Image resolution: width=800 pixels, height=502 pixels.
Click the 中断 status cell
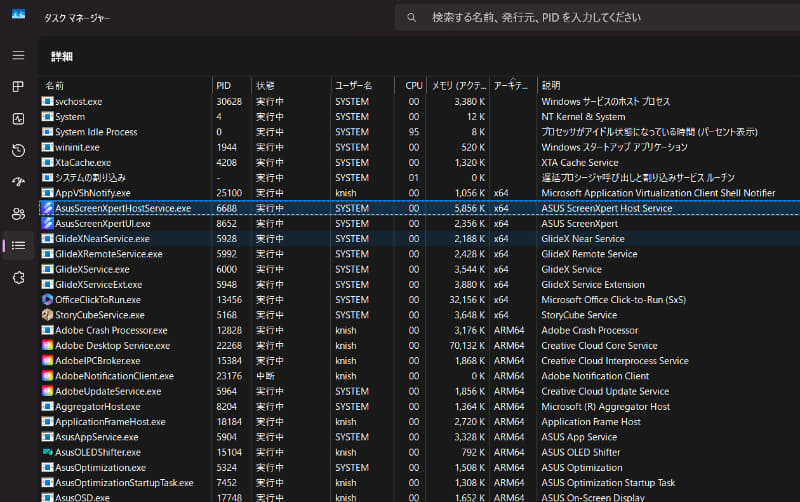point(265,376)
